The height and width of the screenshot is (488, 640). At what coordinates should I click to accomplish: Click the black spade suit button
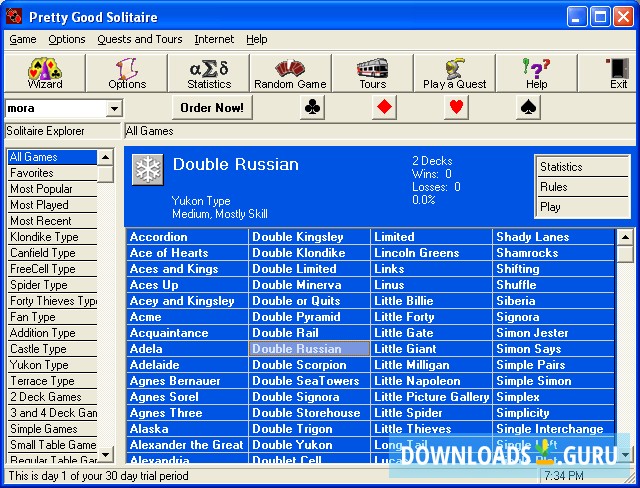[x=528, y=108]
